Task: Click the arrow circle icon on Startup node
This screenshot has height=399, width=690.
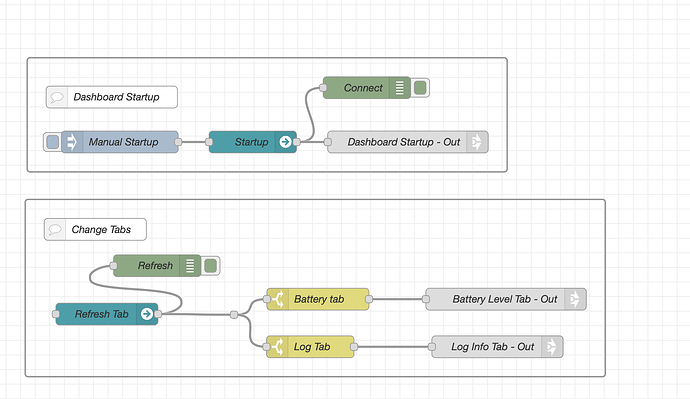Action: tap(285, 142)
